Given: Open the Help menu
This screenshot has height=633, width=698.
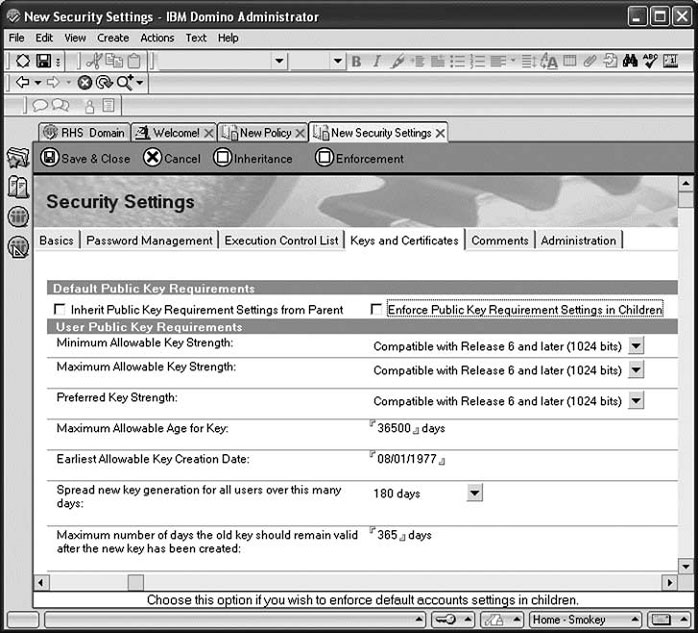Looking at the screenshot, I should click(228, 38).
